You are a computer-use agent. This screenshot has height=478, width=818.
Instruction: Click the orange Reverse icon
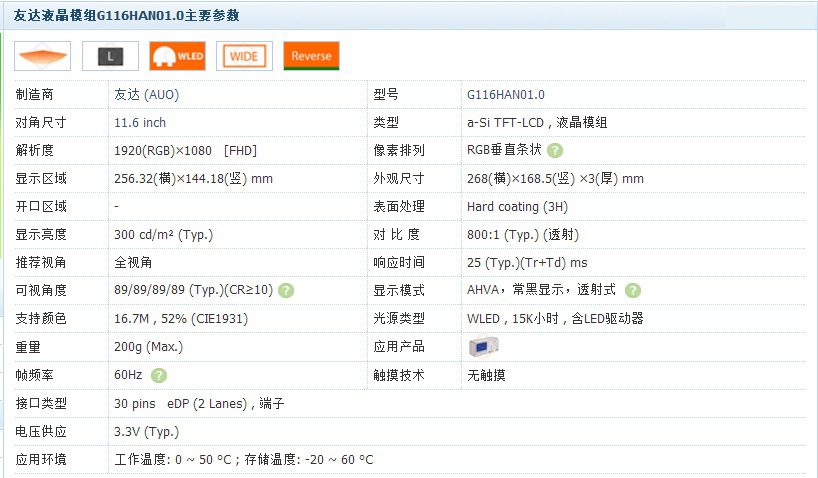click(311, 56)
